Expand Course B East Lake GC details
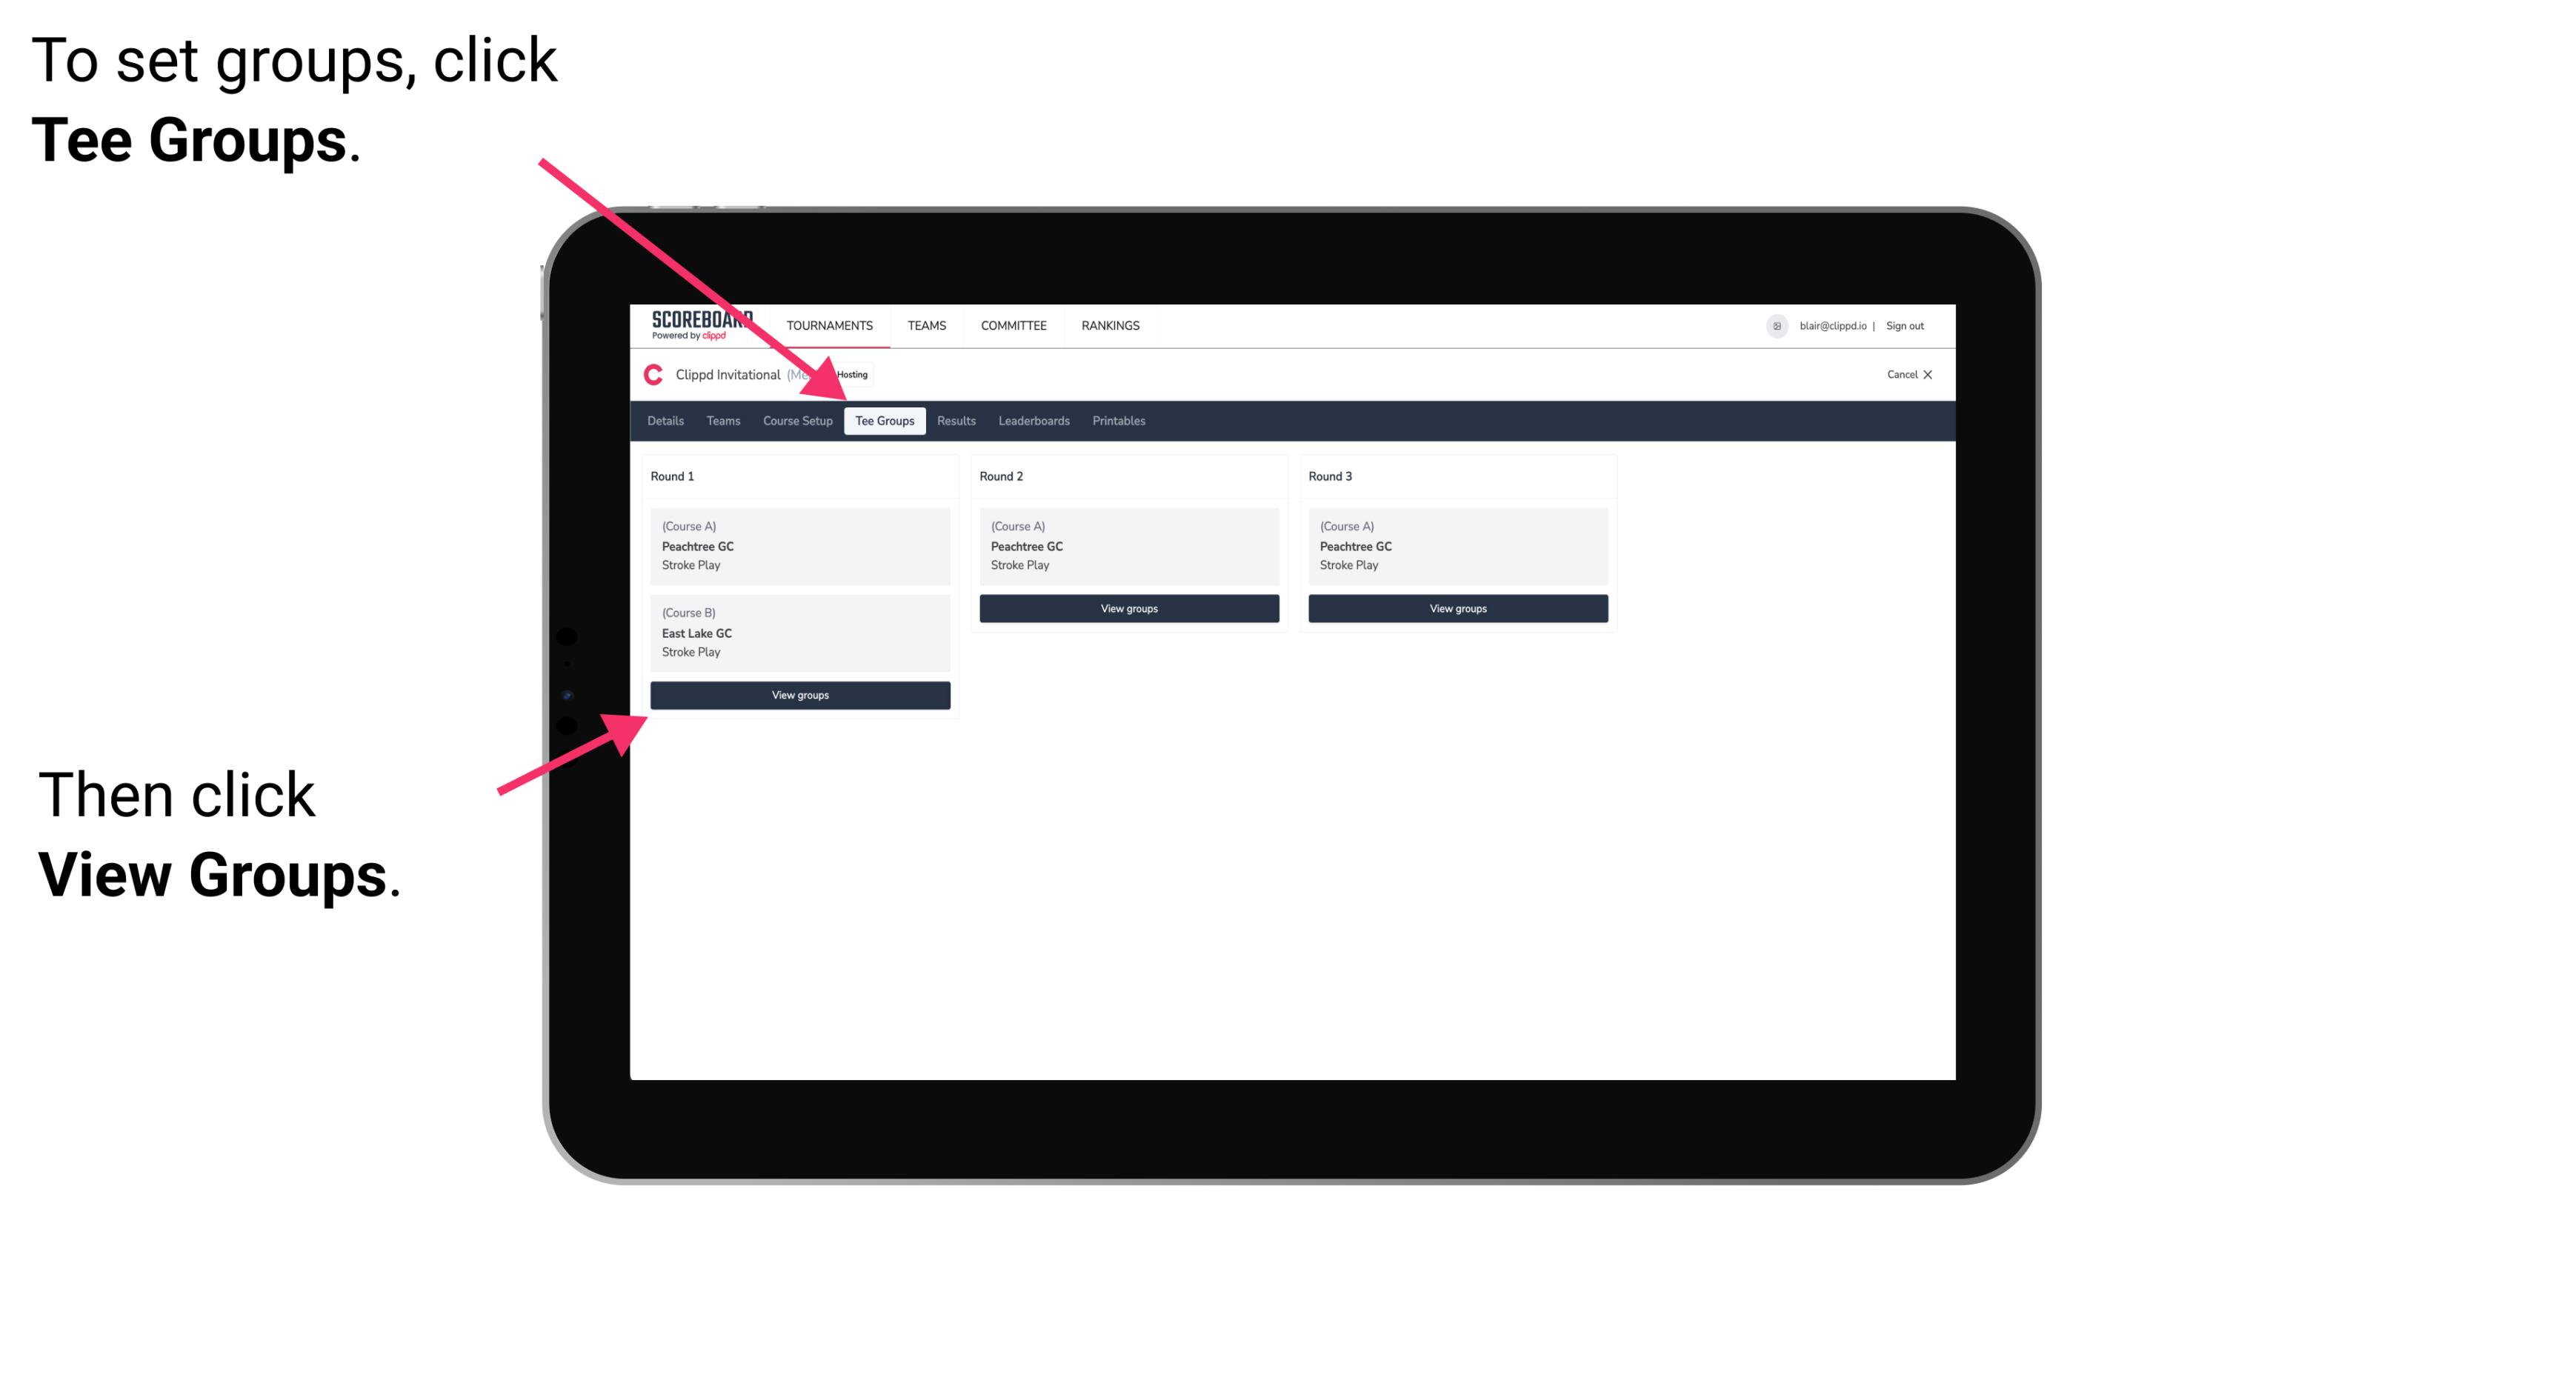Screen dimensions: 2576x1386 click(799, 632)
